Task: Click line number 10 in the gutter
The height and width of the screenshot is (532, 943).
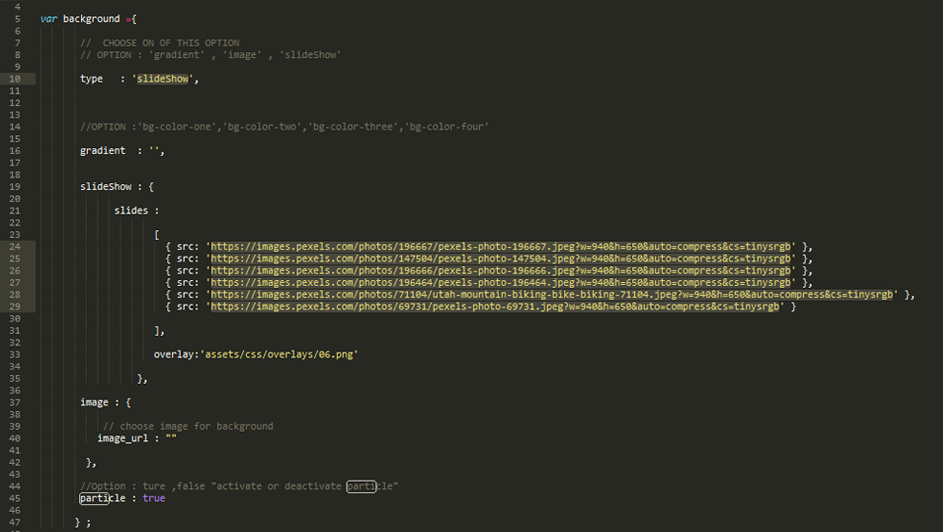Action: [15, 79]
